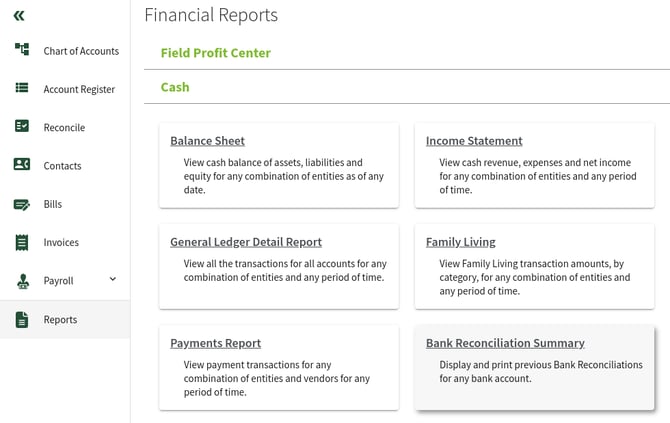Screen dimensions: 670x423
Task: Click the Chart of Accounts icon
Action: (x=22, y=50)
